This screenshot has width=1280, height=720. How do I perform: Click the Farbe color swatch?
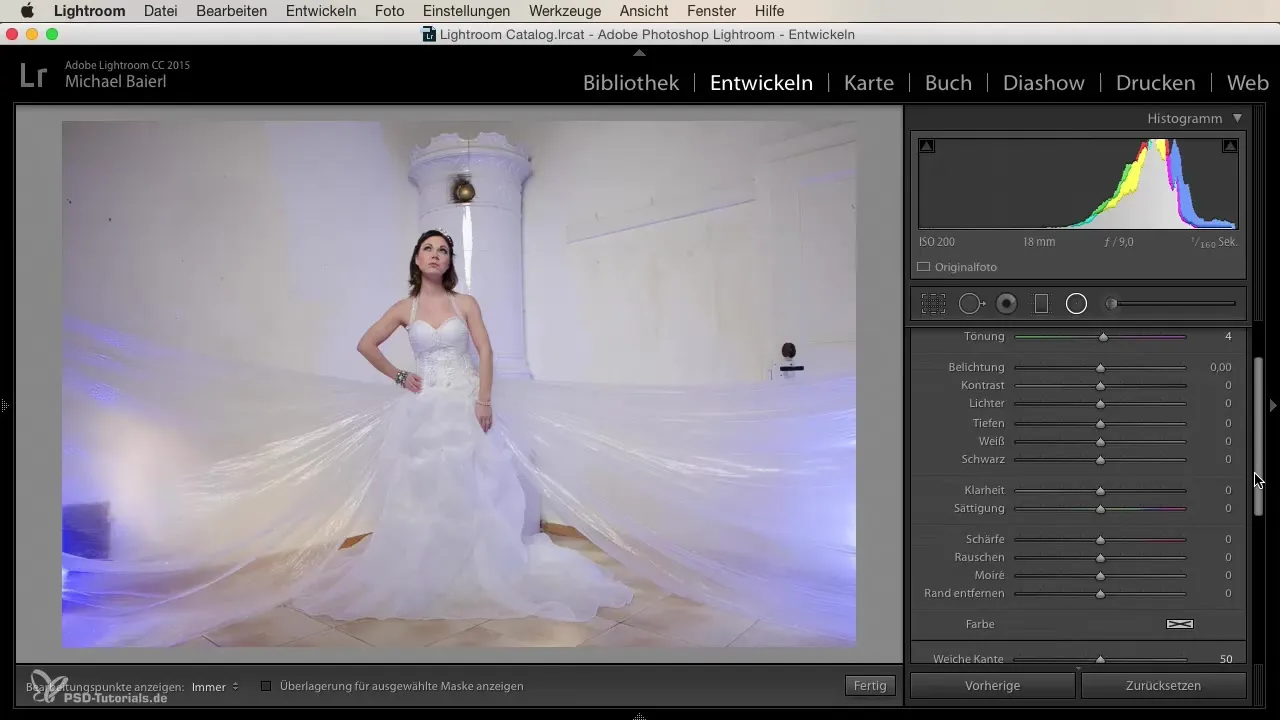[1180, 624]
